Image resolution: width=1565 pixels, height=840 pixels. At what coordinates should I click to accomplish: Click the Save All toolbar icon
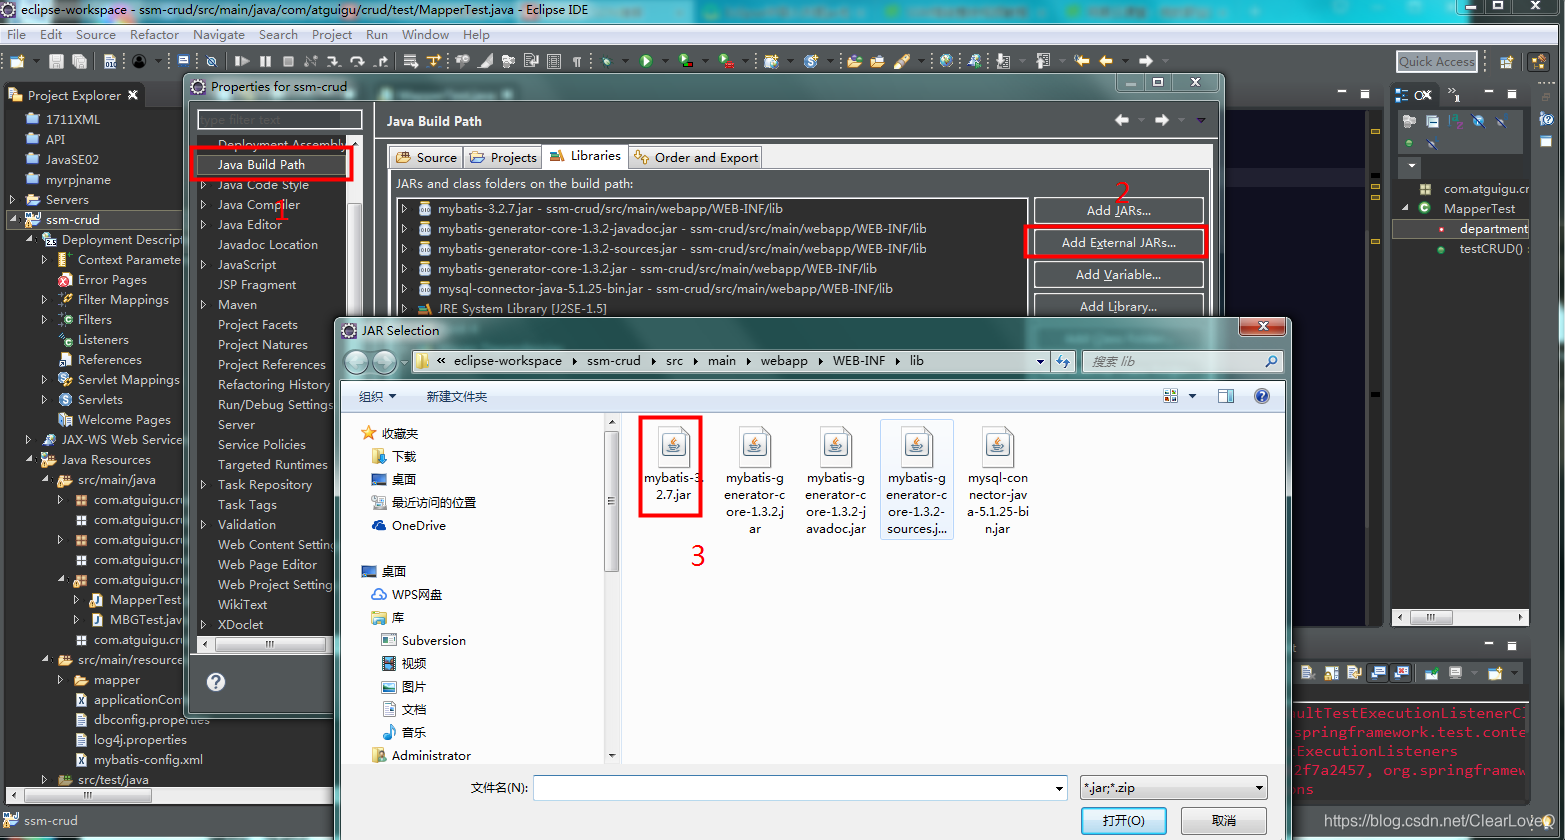click(x=79, y=61)
